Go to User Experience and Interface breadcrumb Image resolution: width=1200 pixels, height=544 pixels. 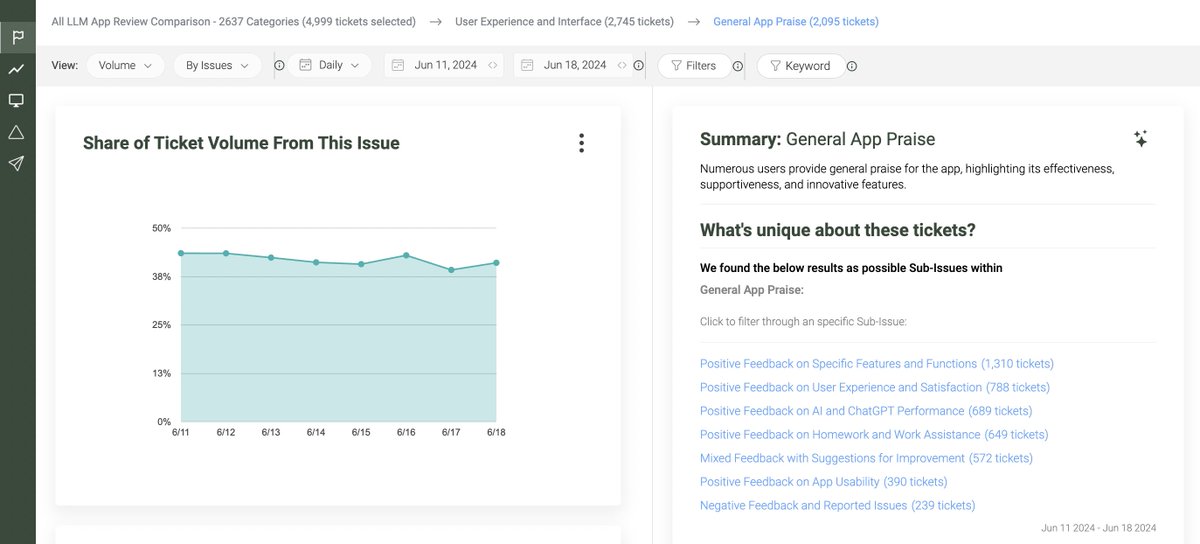pos(564,21)
